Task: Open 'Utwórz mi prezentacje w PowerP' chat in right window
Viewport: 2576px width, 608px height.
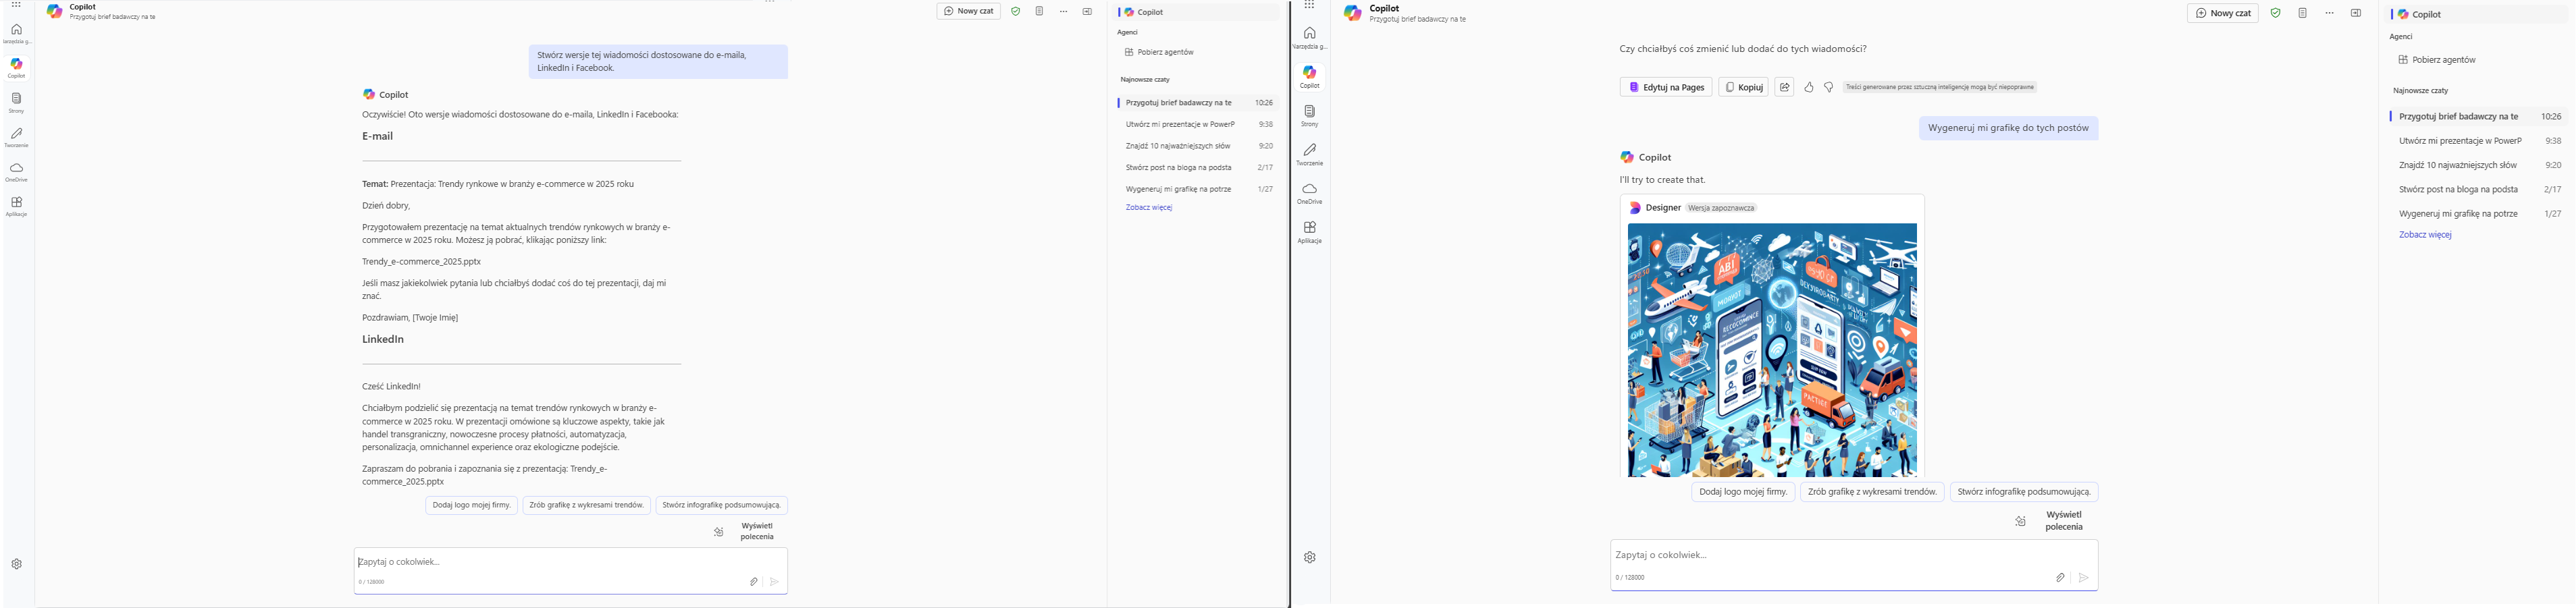Action: 2459,141
